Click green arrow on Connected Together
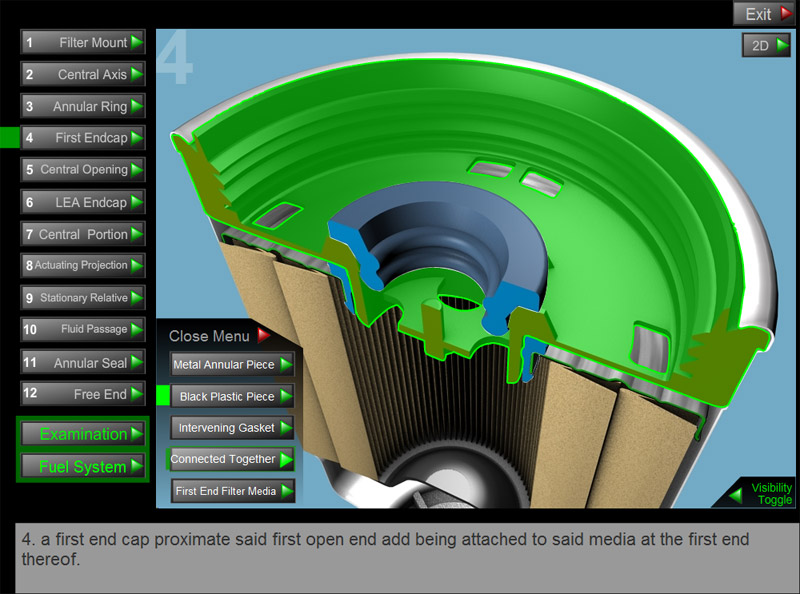800x594 pixels. coord(286,459)
